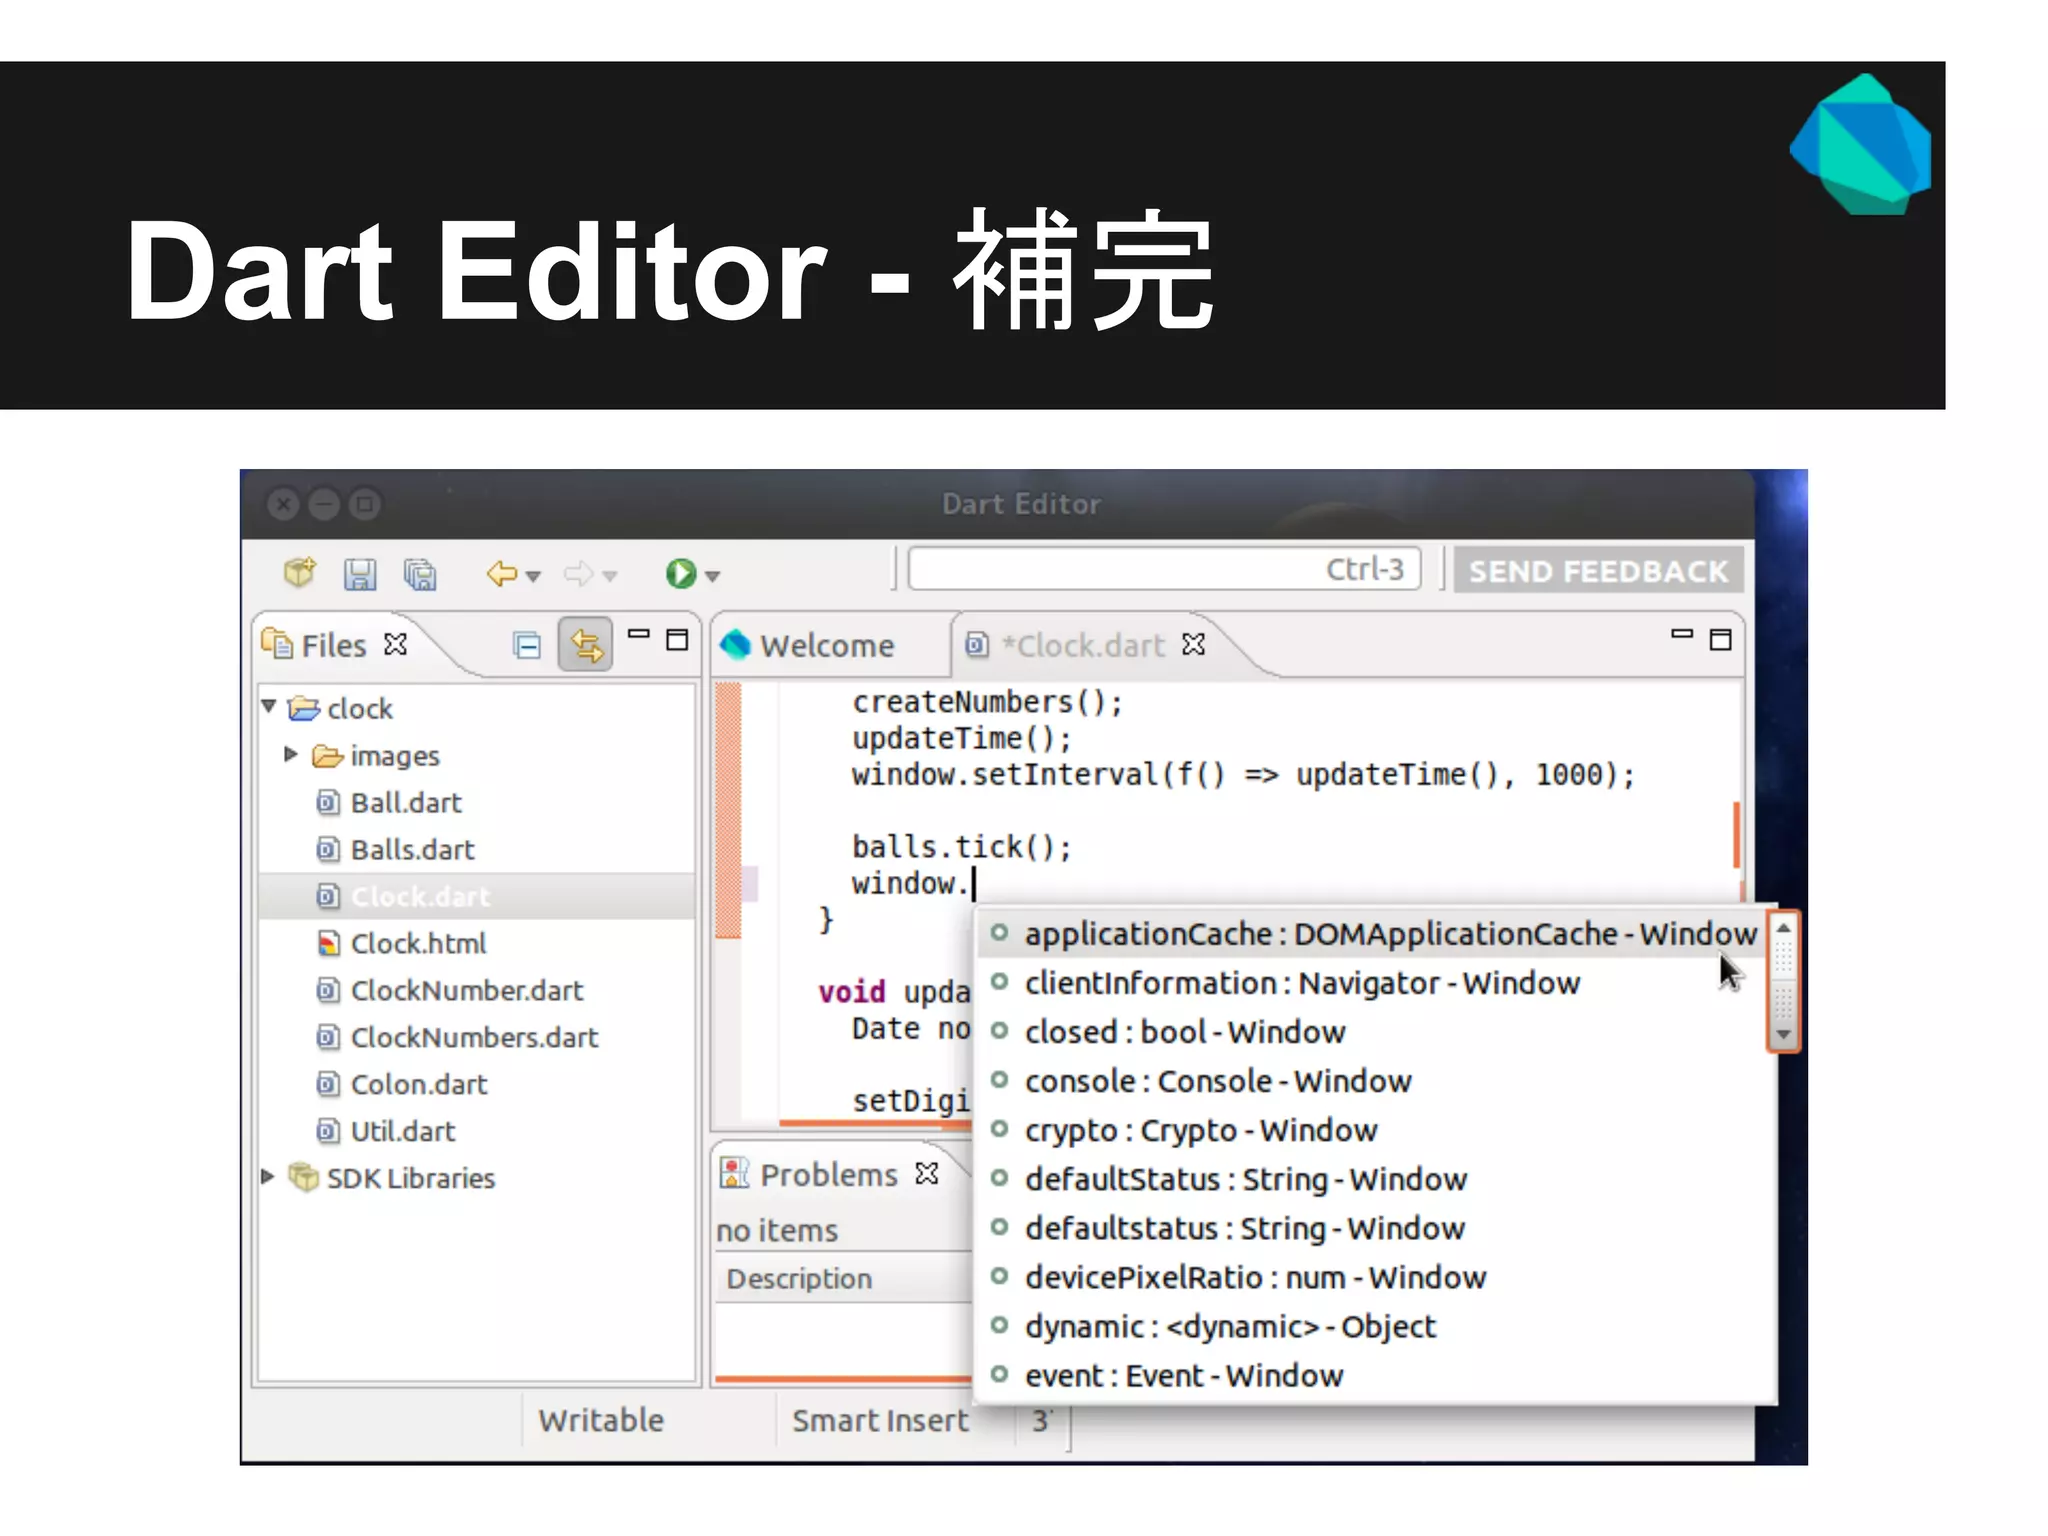Click completion list scroll up arrow

[1783, 928]
